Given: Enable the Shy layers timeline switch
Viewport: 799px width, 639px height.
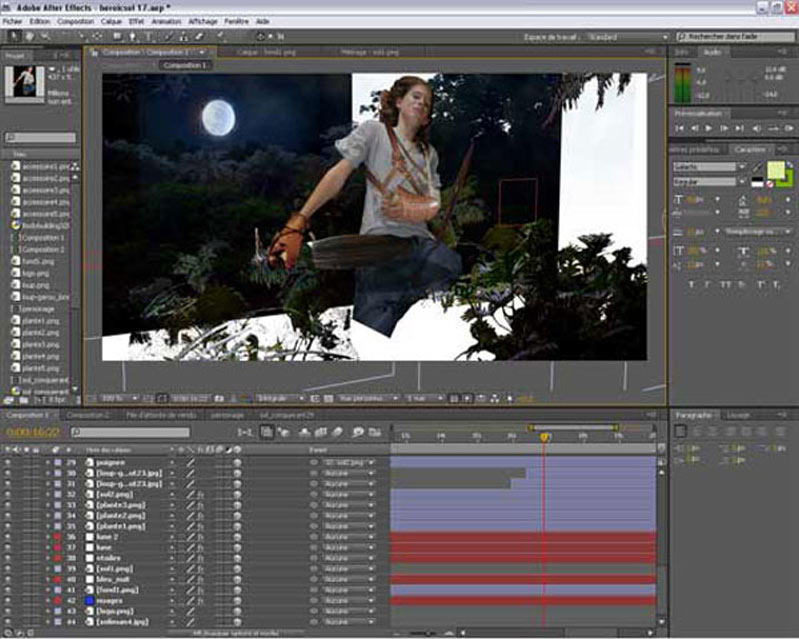Looking at the screenshot, I should pos(304,432).
